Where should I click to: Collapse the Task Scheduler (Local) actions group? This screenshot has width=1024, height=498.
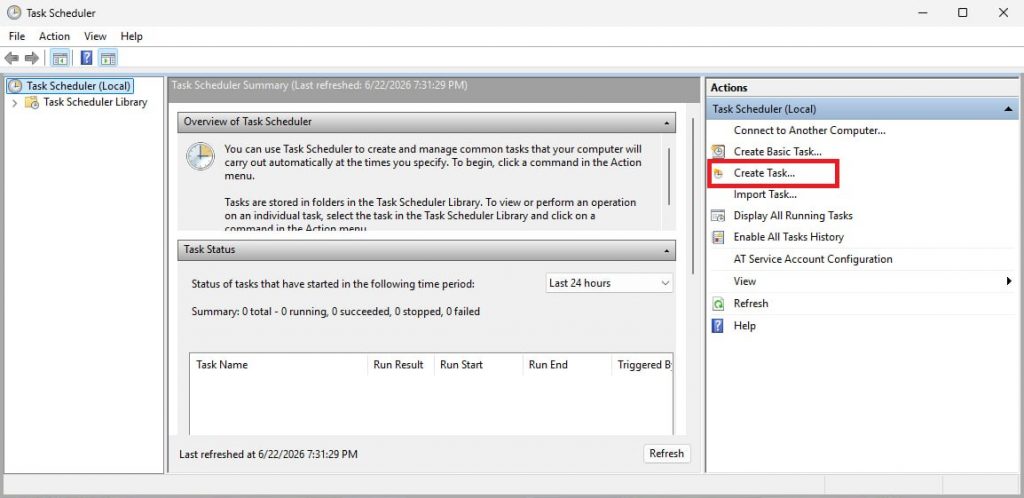pyautogui.click(x=1008, y=110)
